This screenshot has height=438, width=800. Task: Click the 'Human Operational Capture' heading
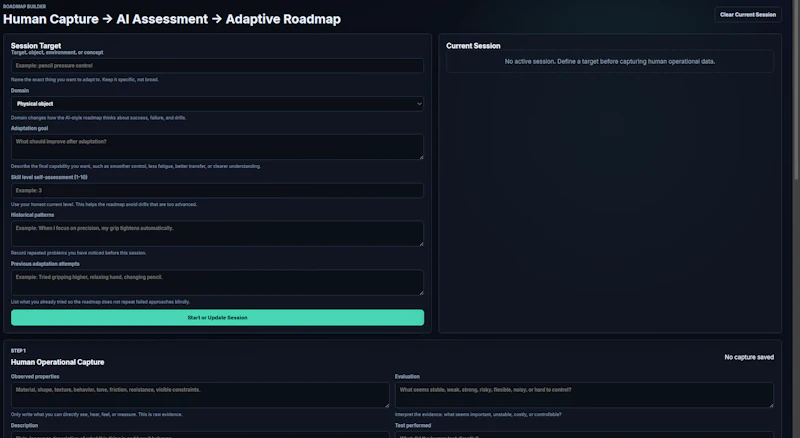click(x=58, y=362)
